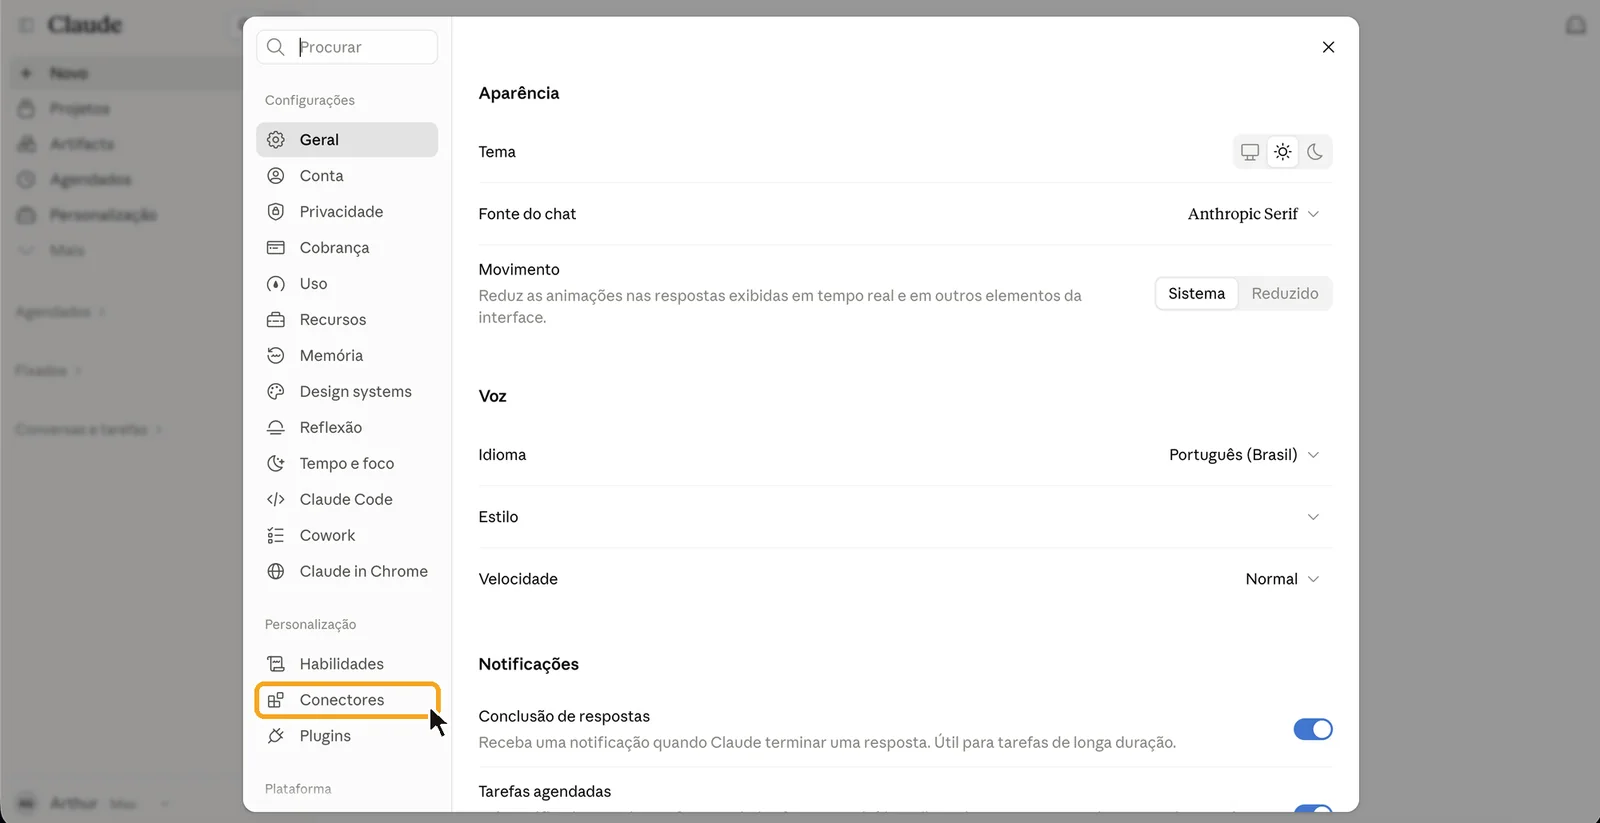Click the Claude Code brackets icon
The image size is (1600, 823).
(276, 500)
